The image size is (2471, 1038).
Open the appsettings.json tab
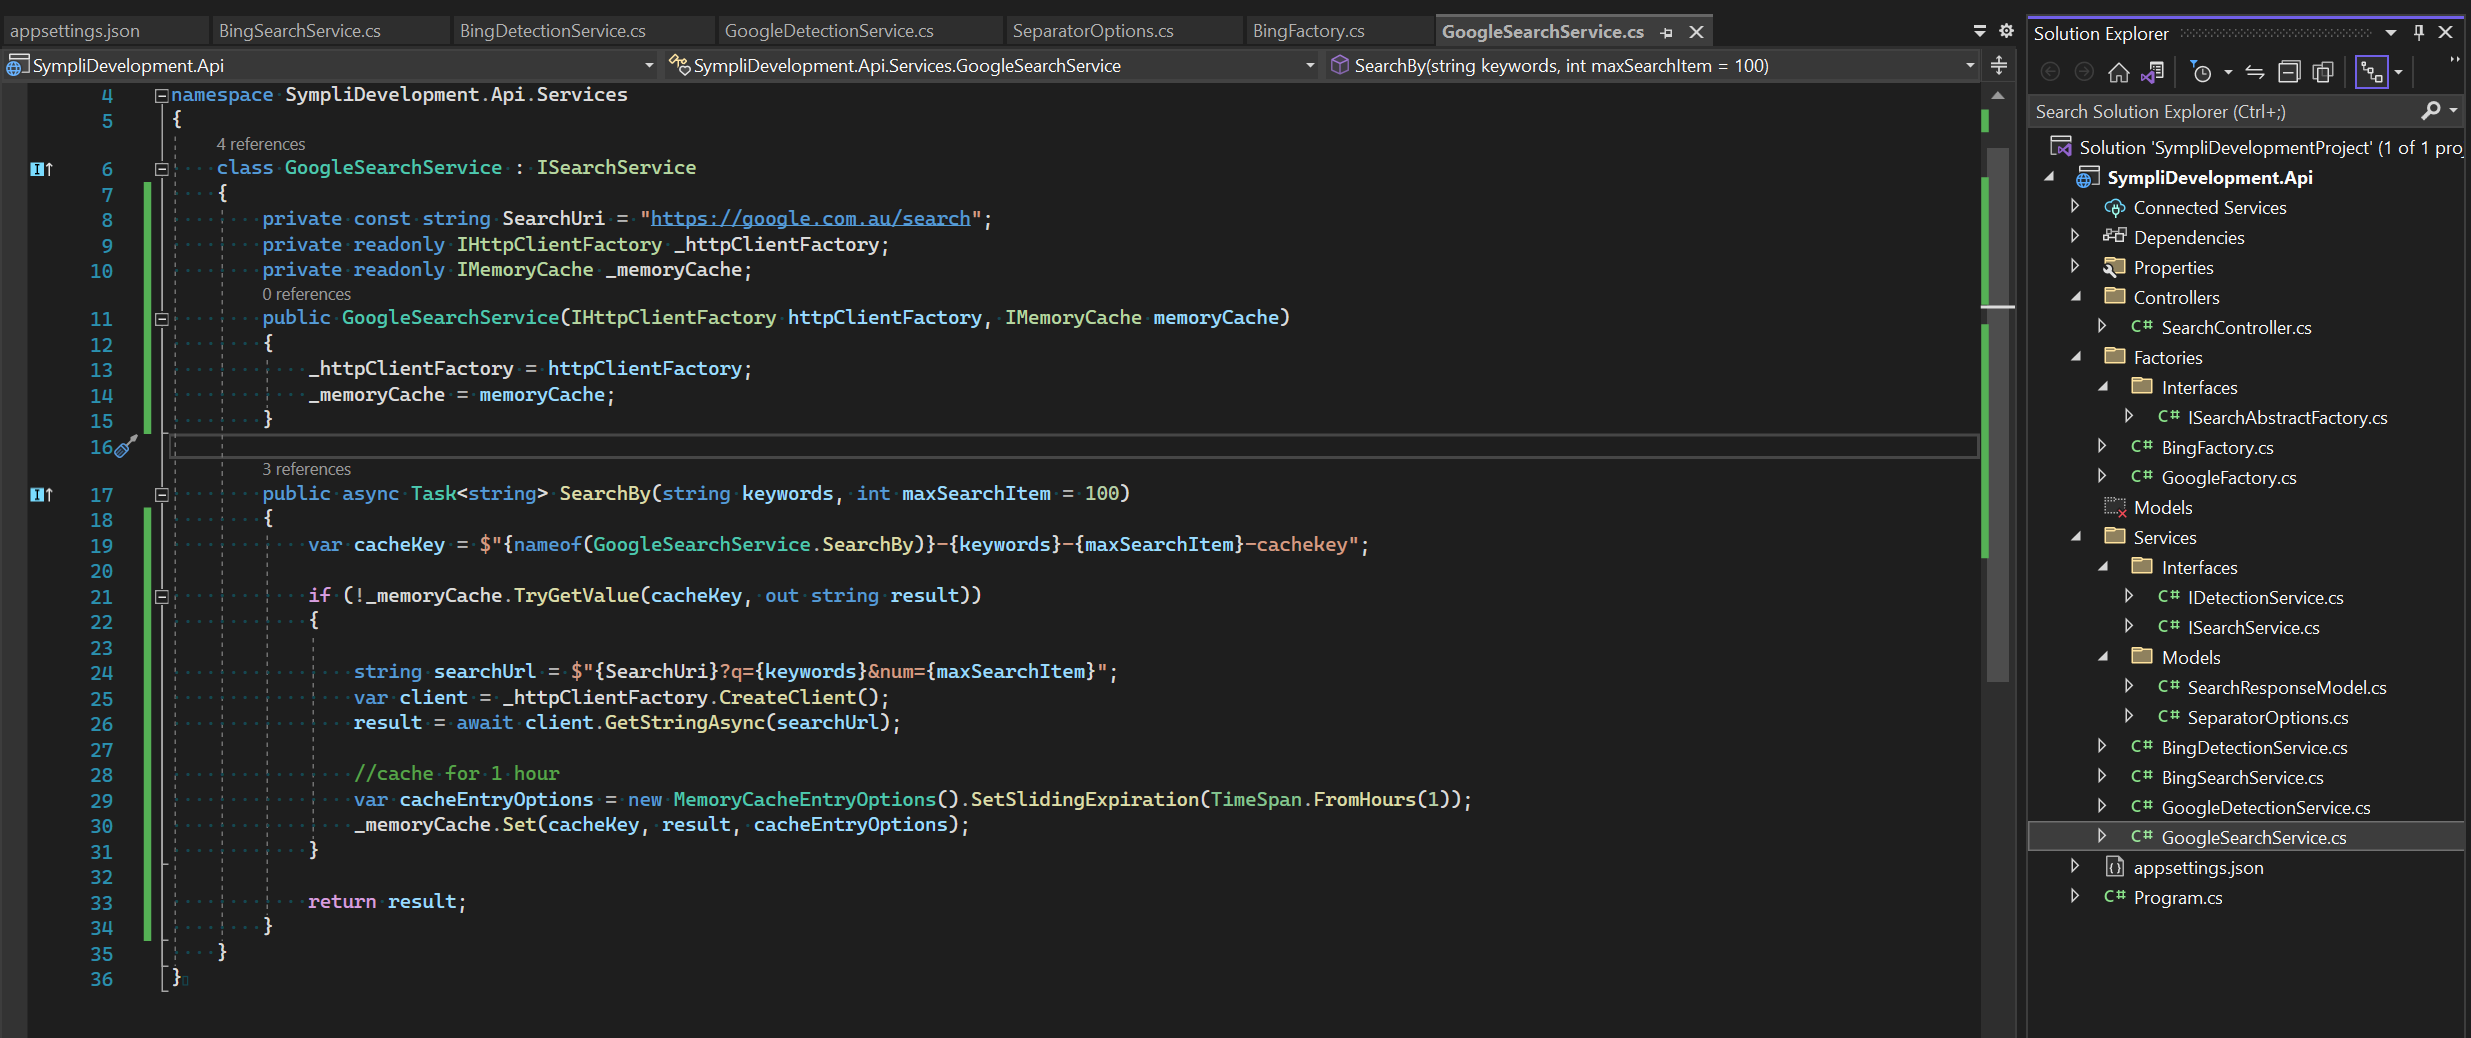(73, 30)
